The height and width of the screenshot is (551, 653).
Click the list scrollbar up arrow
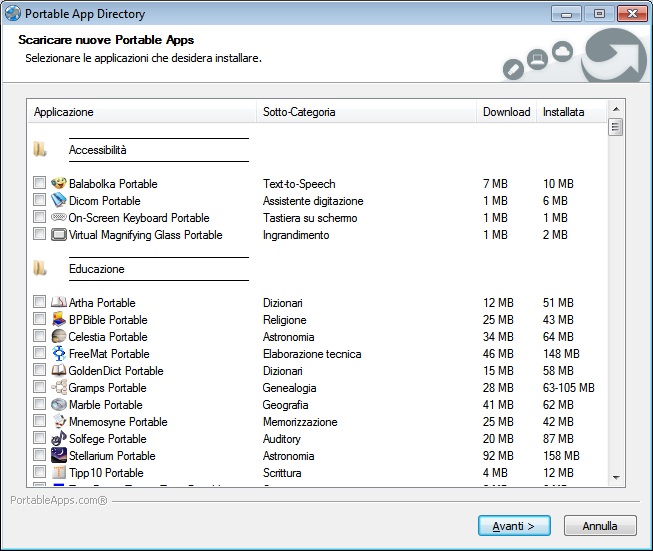[x=616, y=109]
